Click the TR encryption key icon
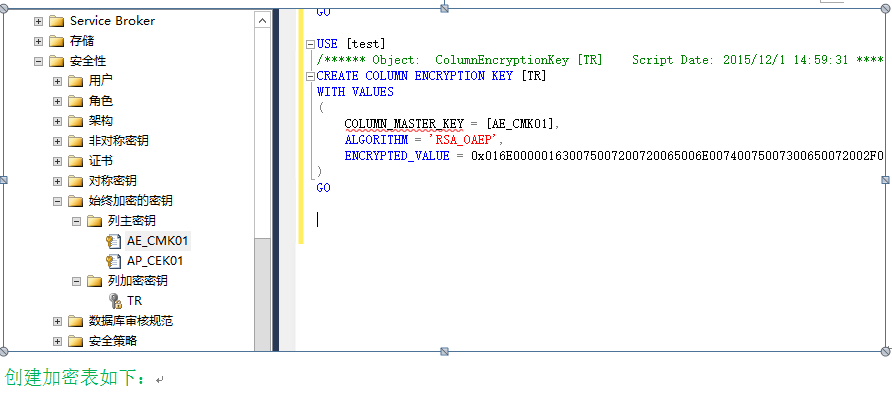 pos(115,301)
